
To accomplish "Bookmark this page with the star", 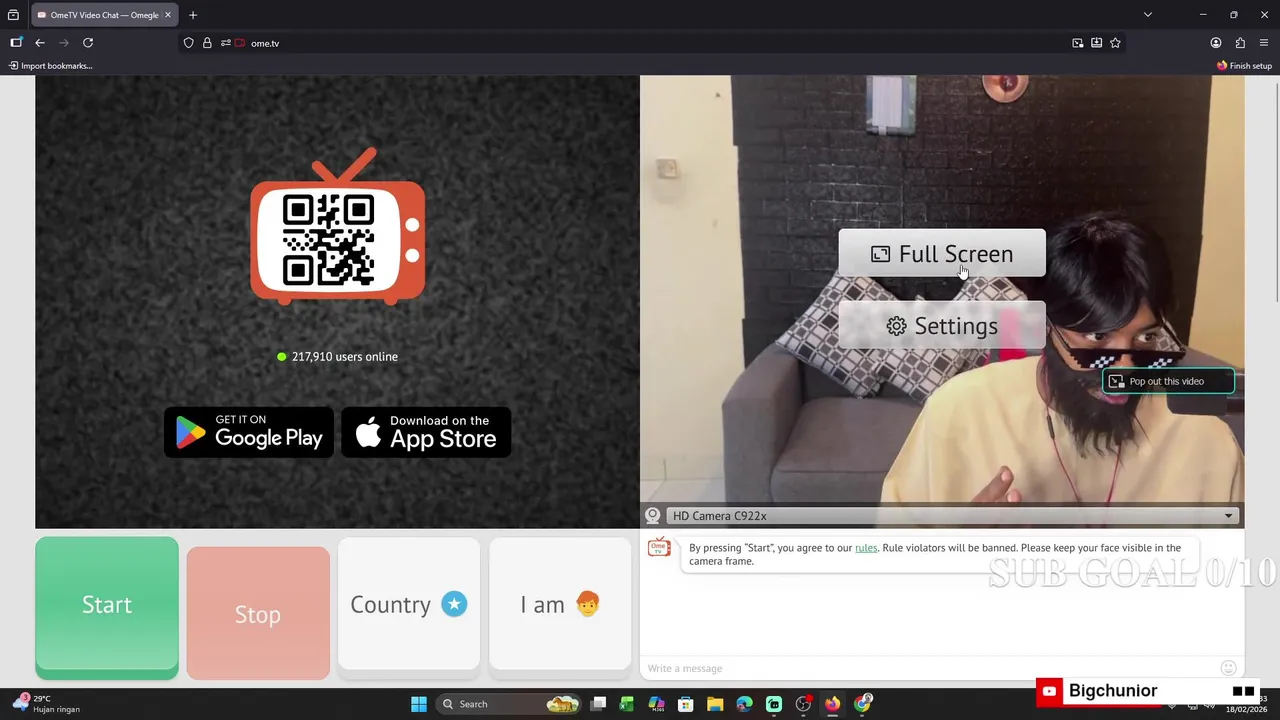I will click(1115, 43).
